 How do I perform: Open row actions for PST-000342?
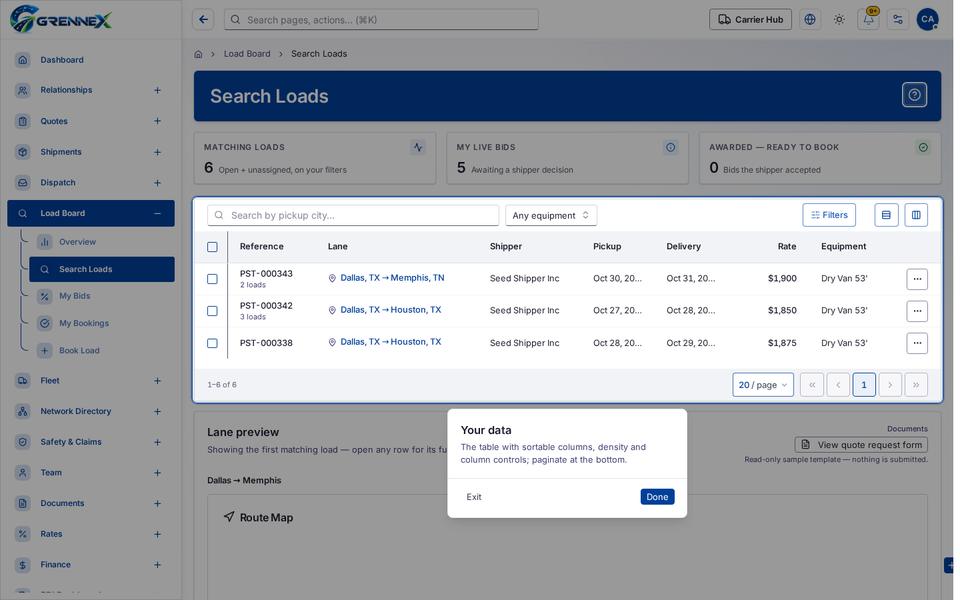pyautogui.click(x=917, y=310)
